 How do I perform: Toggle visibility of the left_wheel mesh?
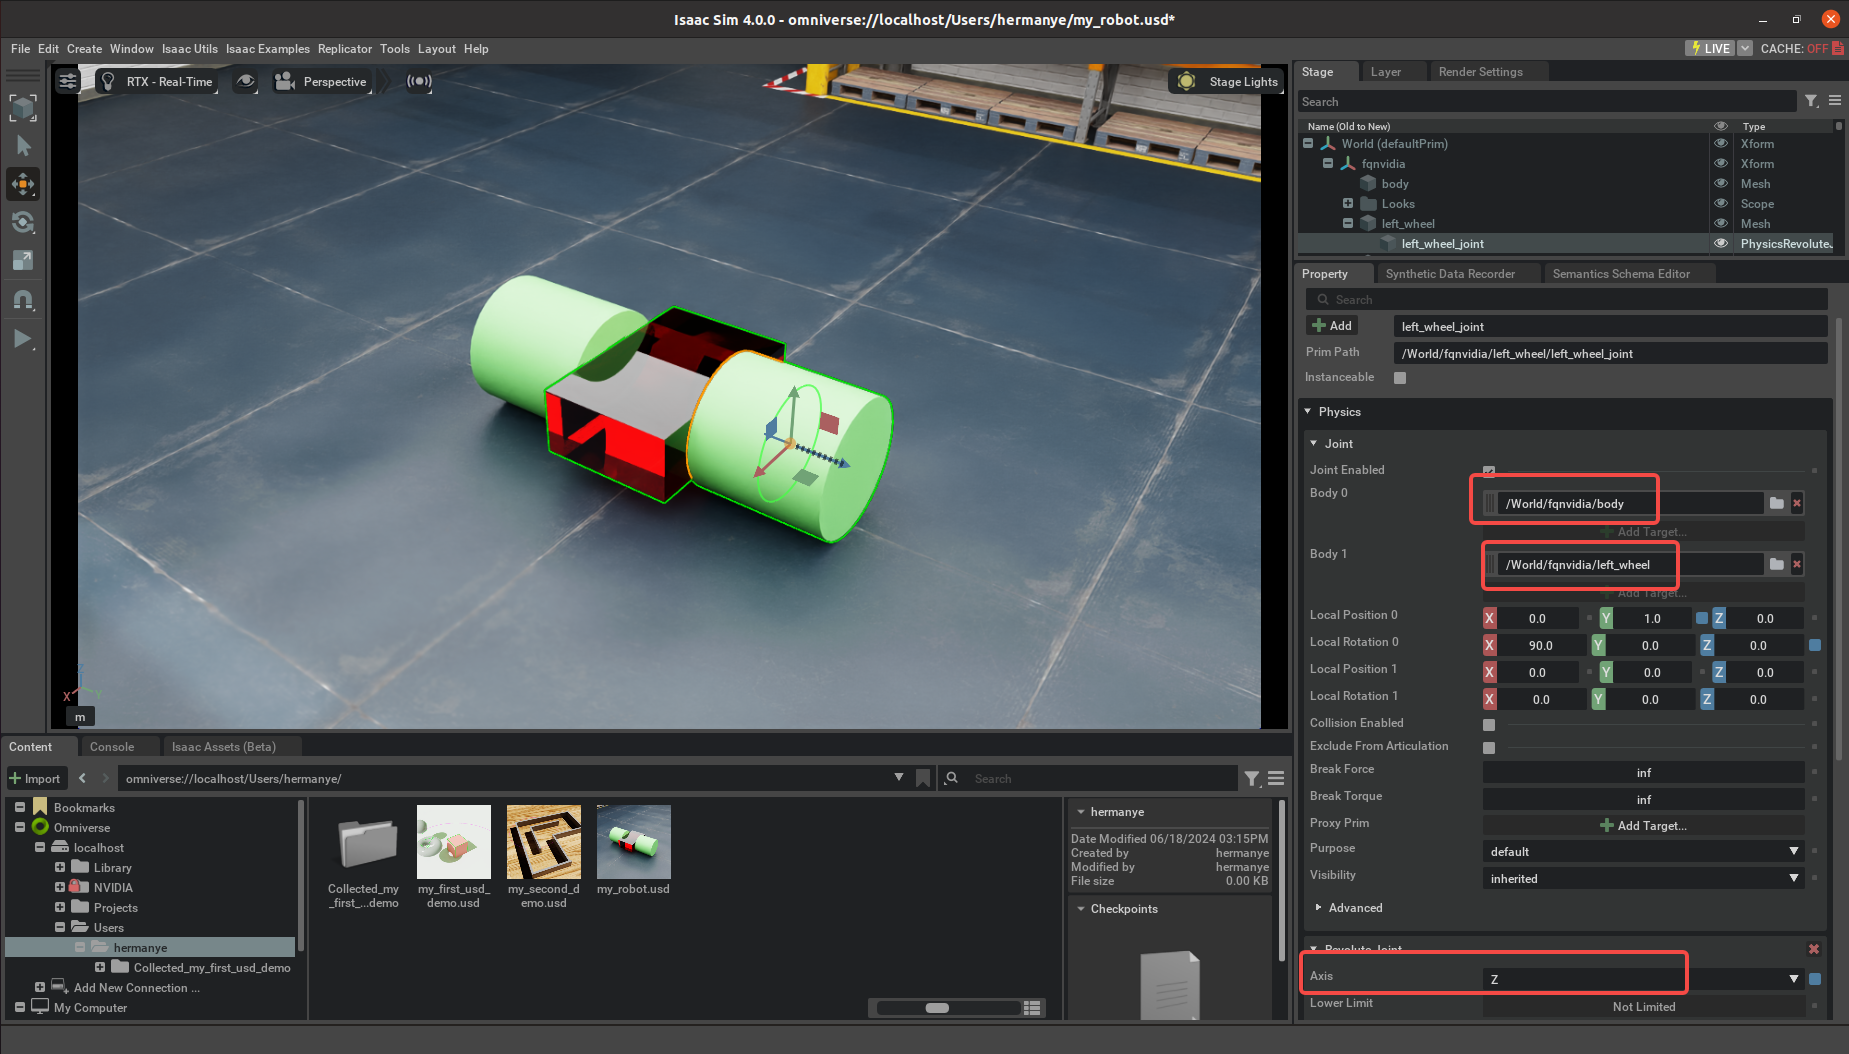(x=1721, y=223)
